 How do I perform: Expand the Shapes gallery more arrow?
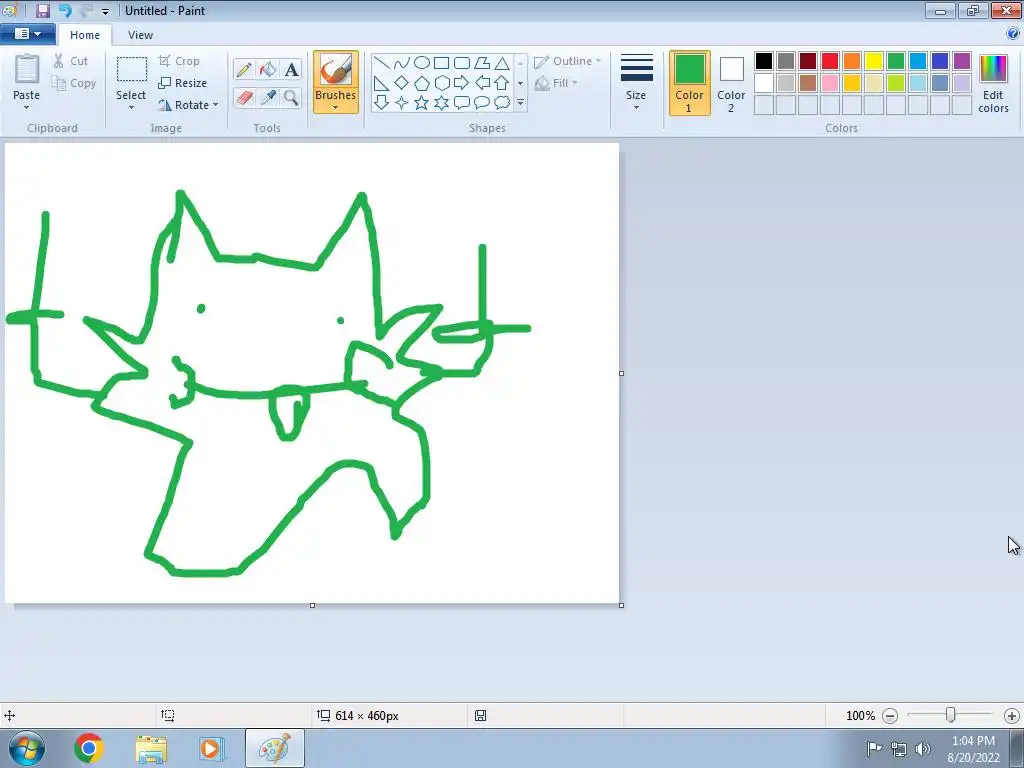click(x=520, y=103)
